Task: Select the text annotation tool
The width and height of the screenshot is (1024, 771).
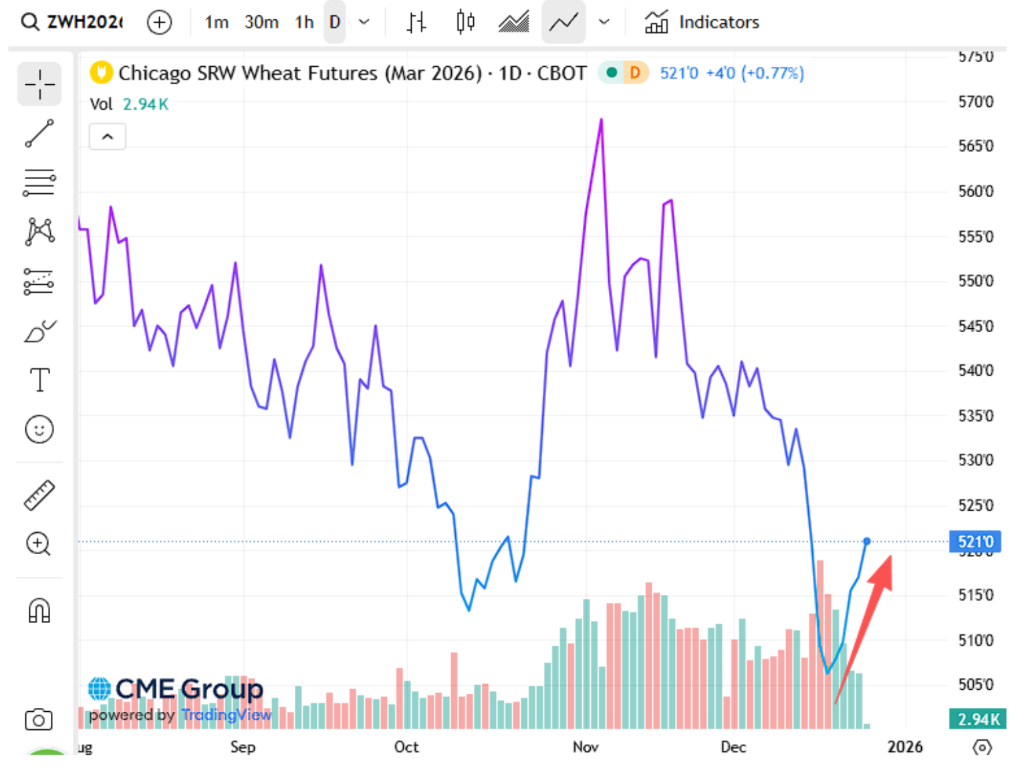Action: click(39, 380)
